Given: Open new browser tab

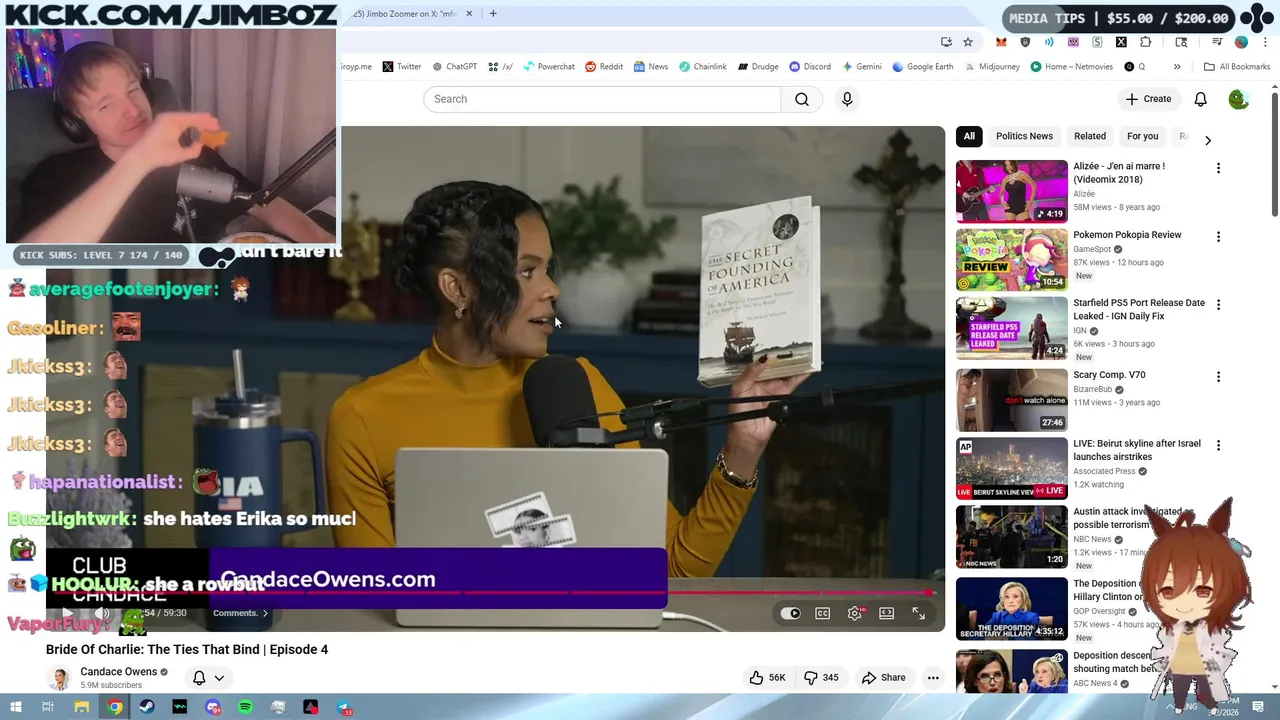Looking at the screenshot, I should coord(493,14).
